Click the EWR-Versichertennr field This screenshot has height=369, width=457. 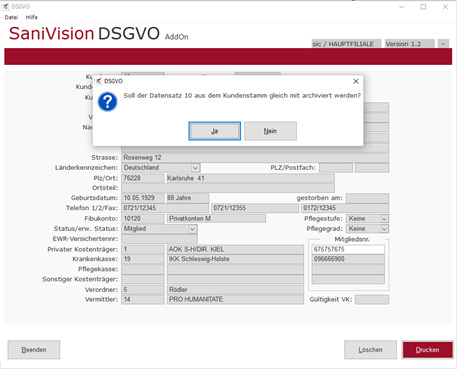[x=159, y=239]
